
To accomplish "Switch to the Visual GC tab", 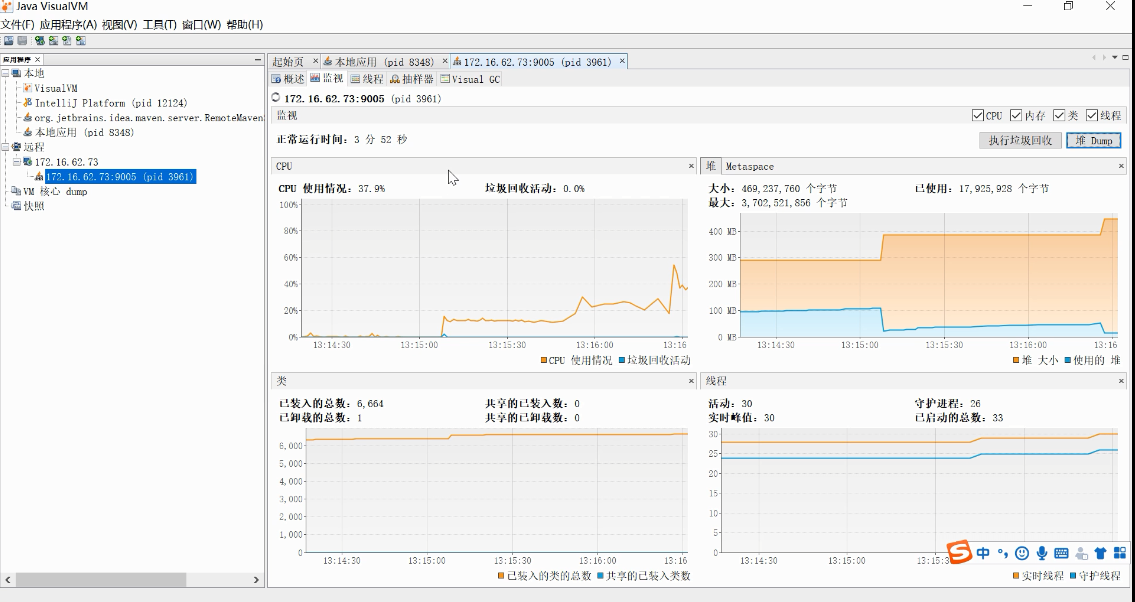I will click(x=471, y=79).
